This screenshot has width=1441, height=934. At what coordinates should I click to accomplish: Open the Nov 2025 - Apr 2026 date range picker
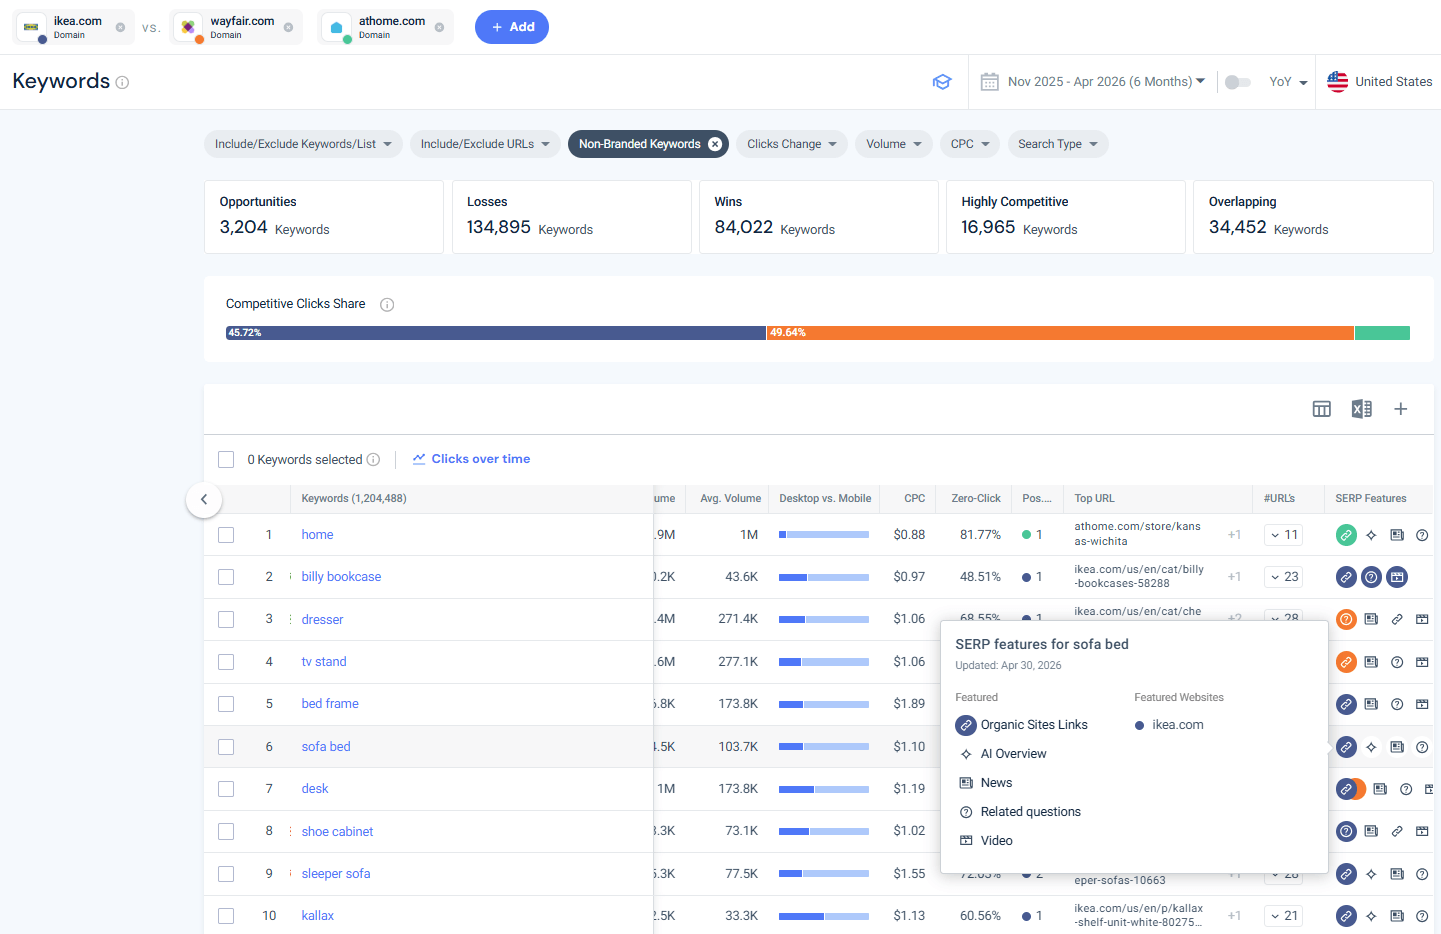pos(1093,82)
